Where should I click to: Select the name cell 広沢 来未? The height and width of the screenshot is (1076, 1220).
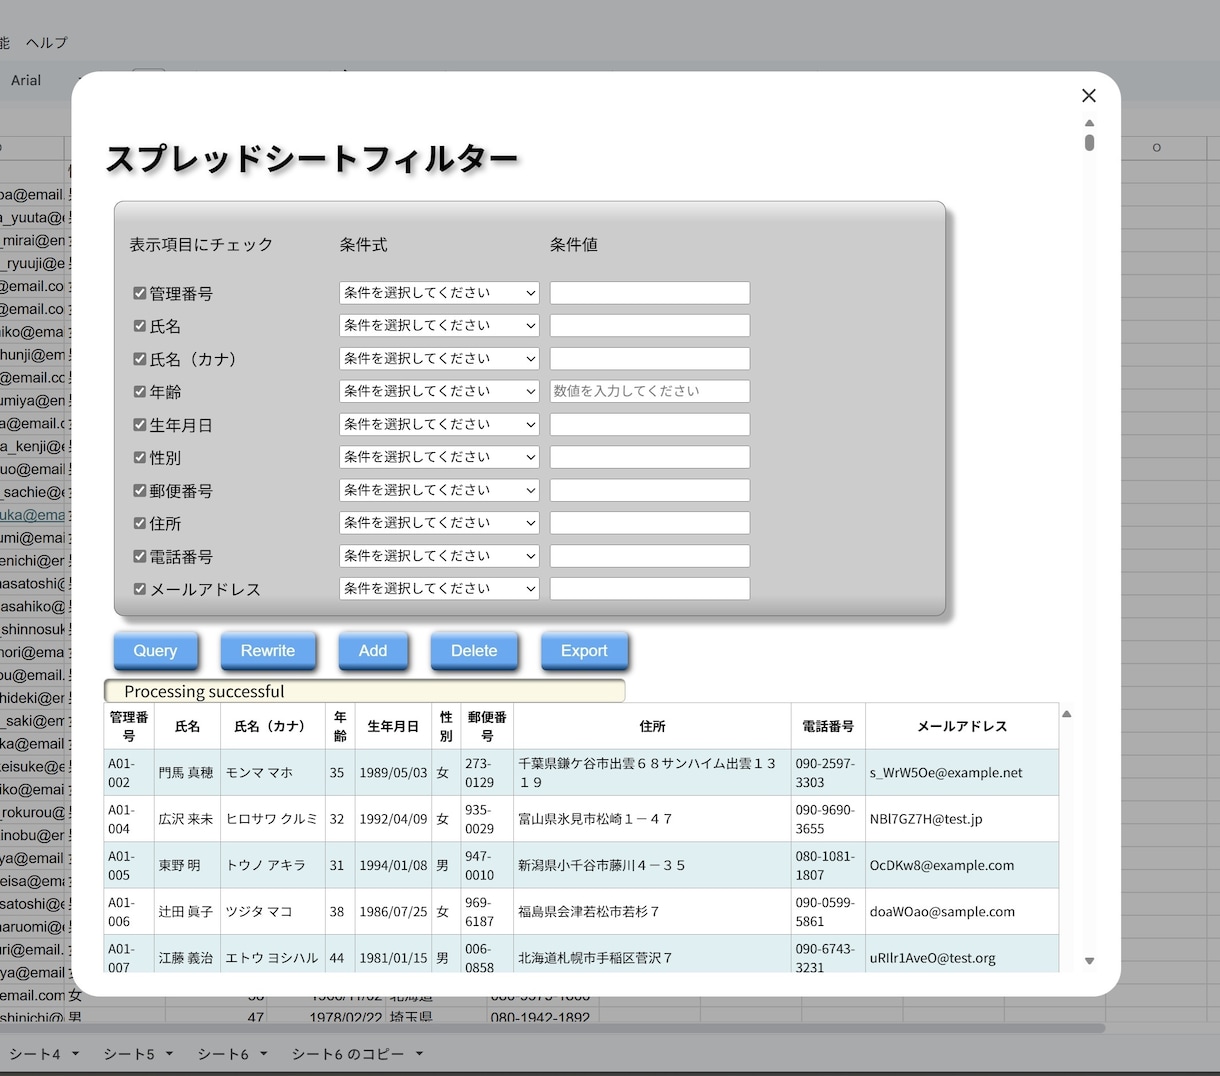[186, 818]
